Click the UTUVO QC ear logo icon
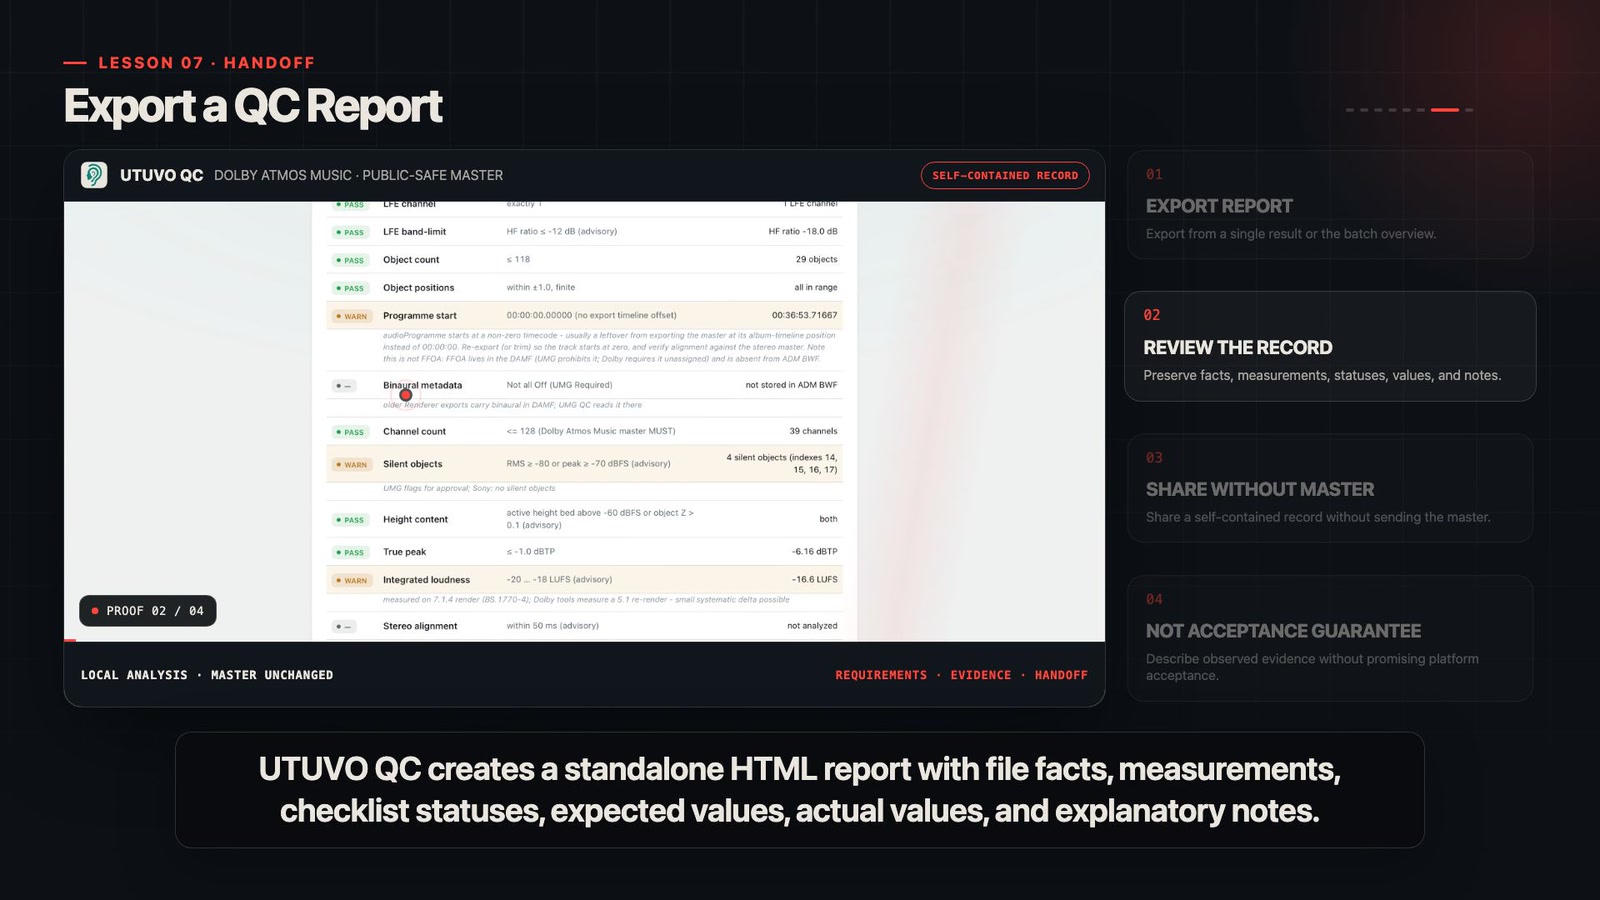Viewport: 1600px width, 900px height. coord(94,175)
